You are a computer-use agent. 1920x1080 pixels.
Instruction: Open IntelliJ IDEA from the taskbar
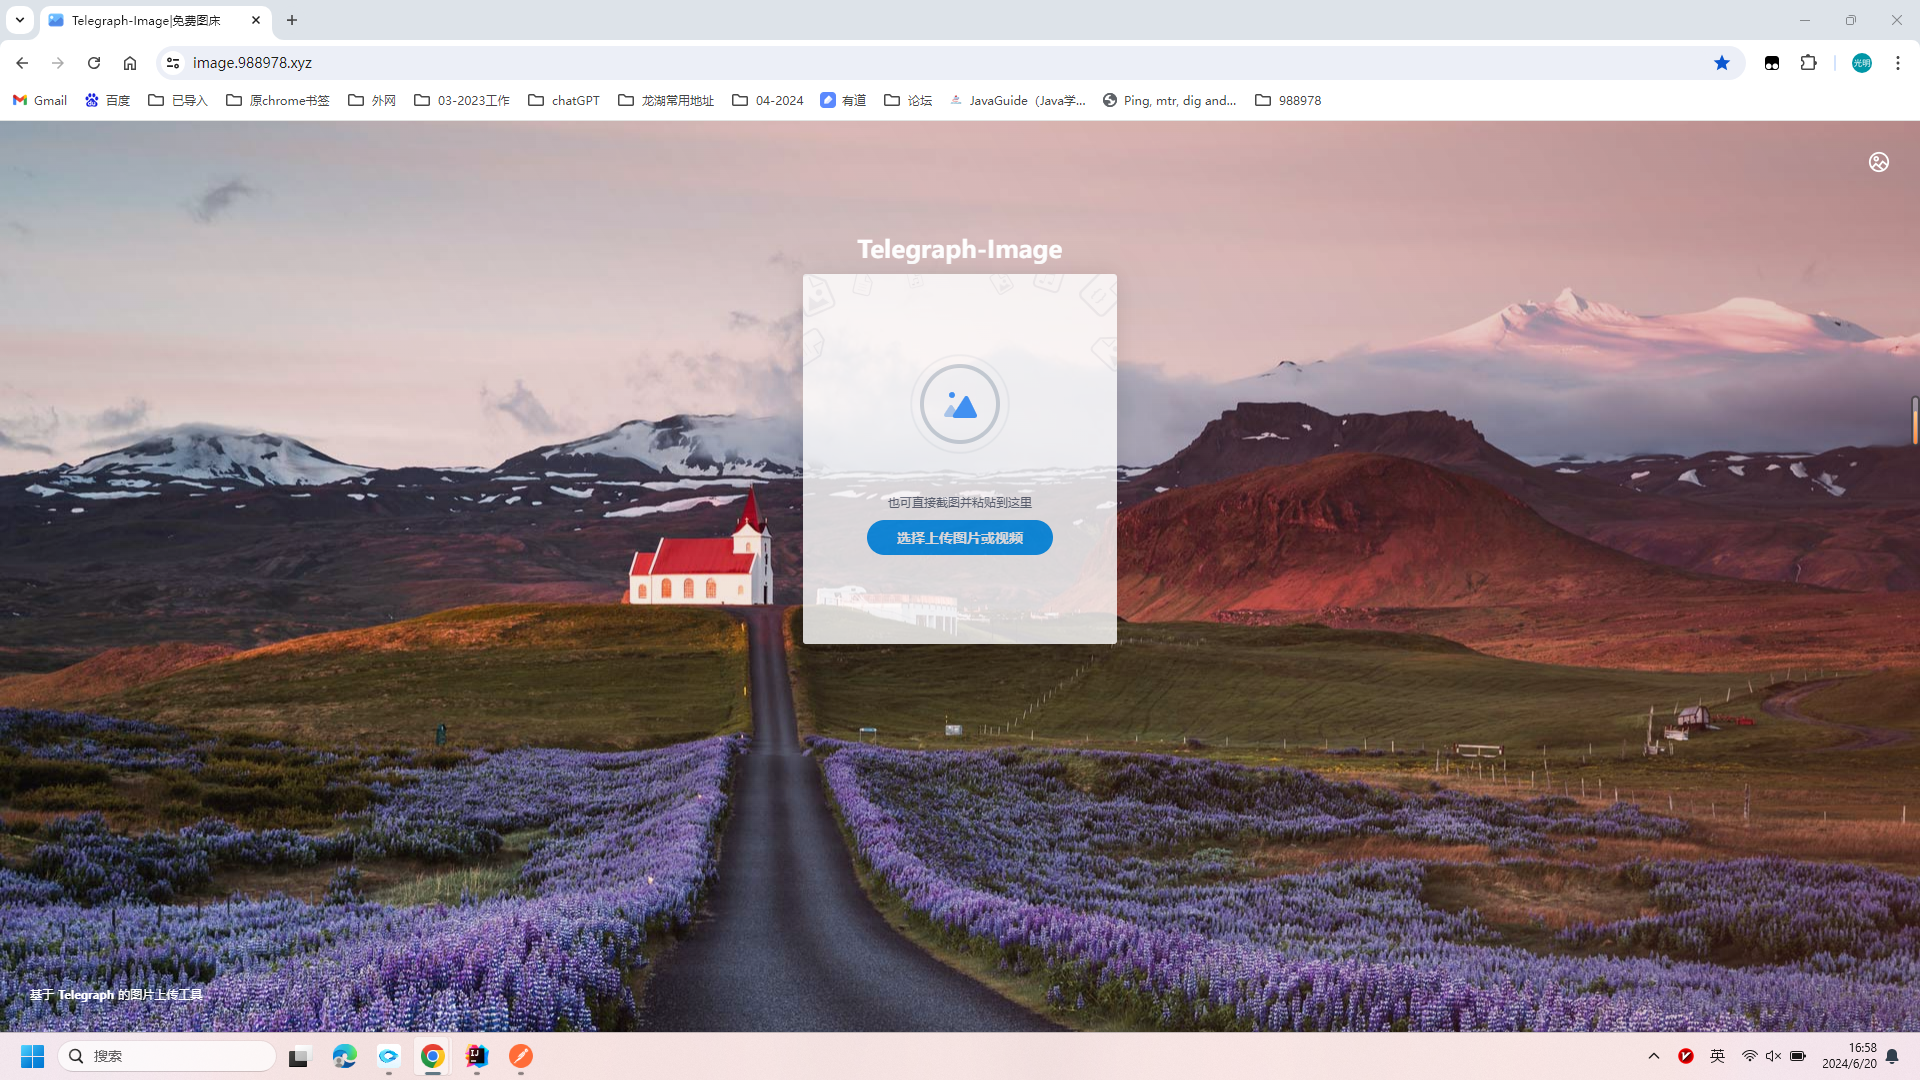coord(476,1056)
